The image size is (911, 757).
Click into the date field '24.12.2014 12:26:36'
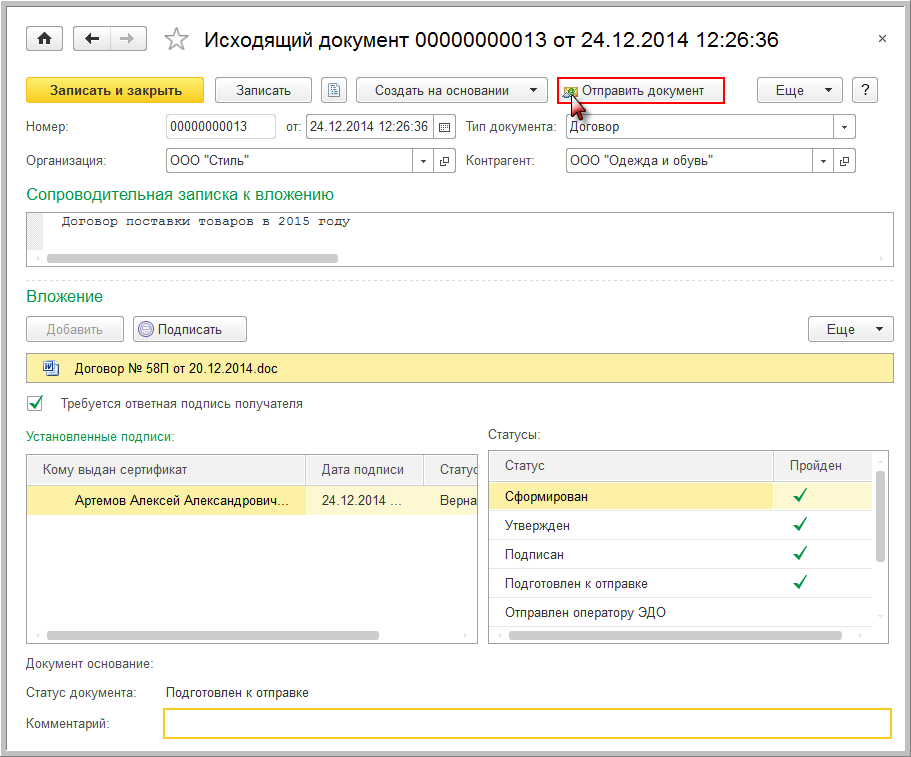370,127
